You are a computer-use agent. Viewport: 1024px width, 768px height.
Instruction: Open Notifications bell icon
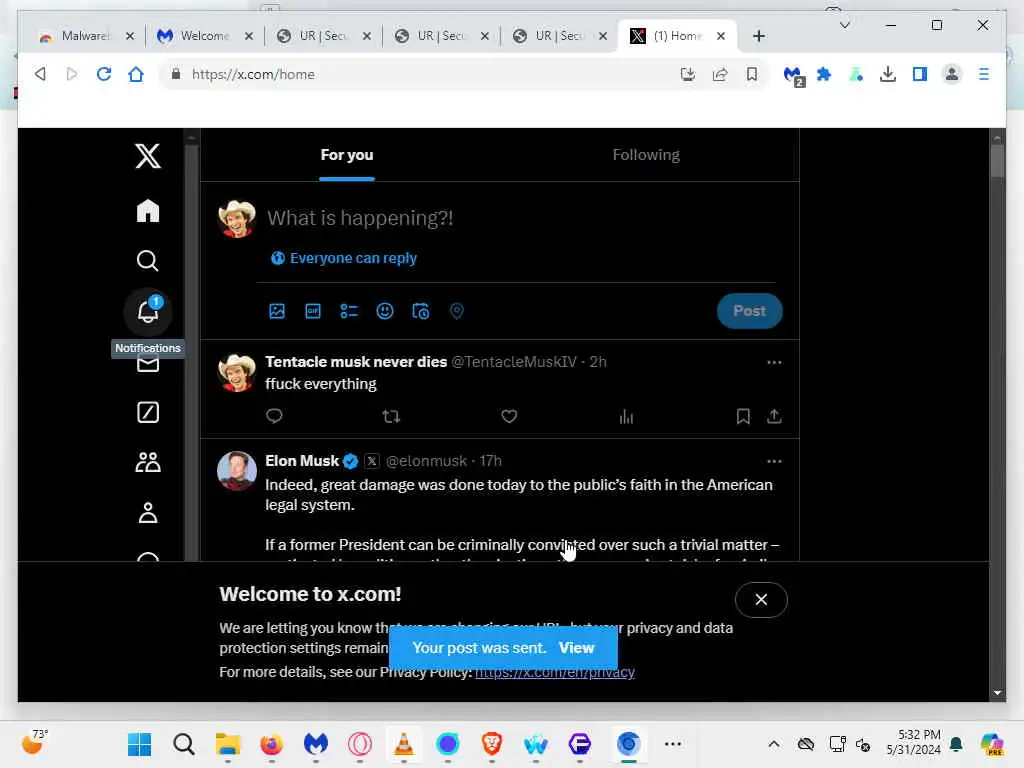point(148,312)
